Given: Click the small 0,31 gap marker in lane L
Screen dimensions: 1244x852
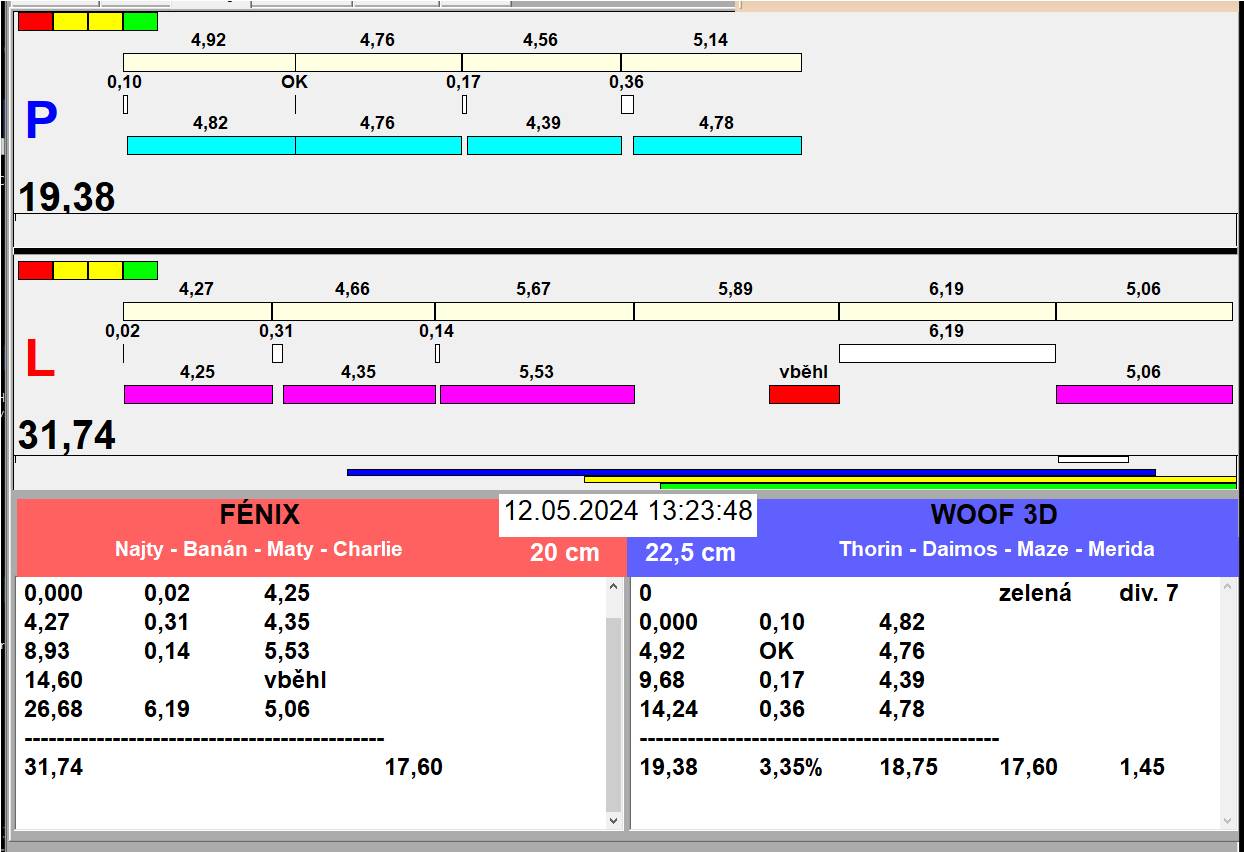Looking at the screenshot, I should (x=277, y=353).
